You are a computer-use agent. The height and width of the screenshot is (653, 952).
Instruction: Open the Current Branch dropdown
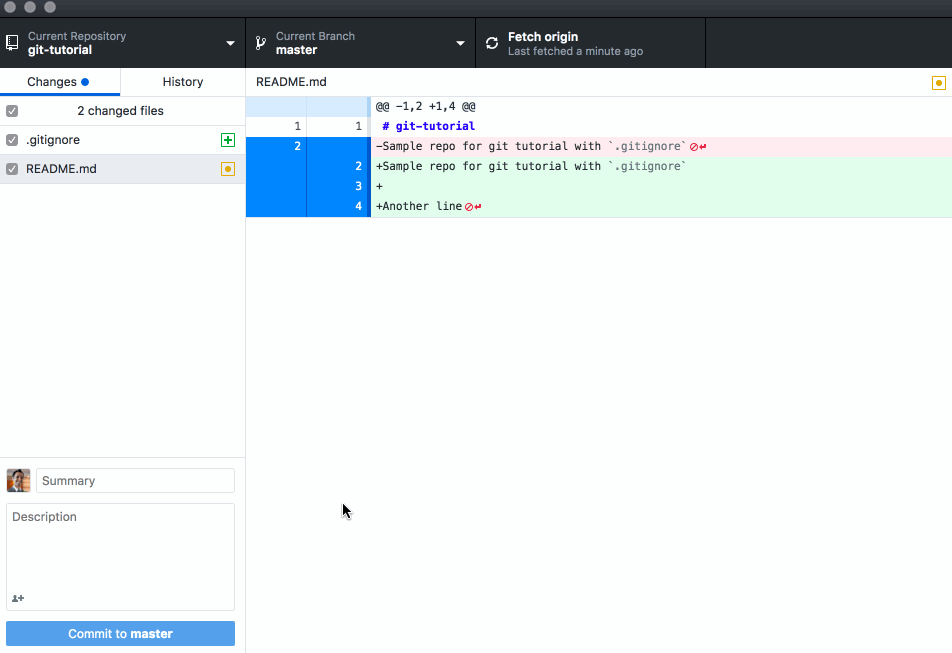[x=459, y=42]
